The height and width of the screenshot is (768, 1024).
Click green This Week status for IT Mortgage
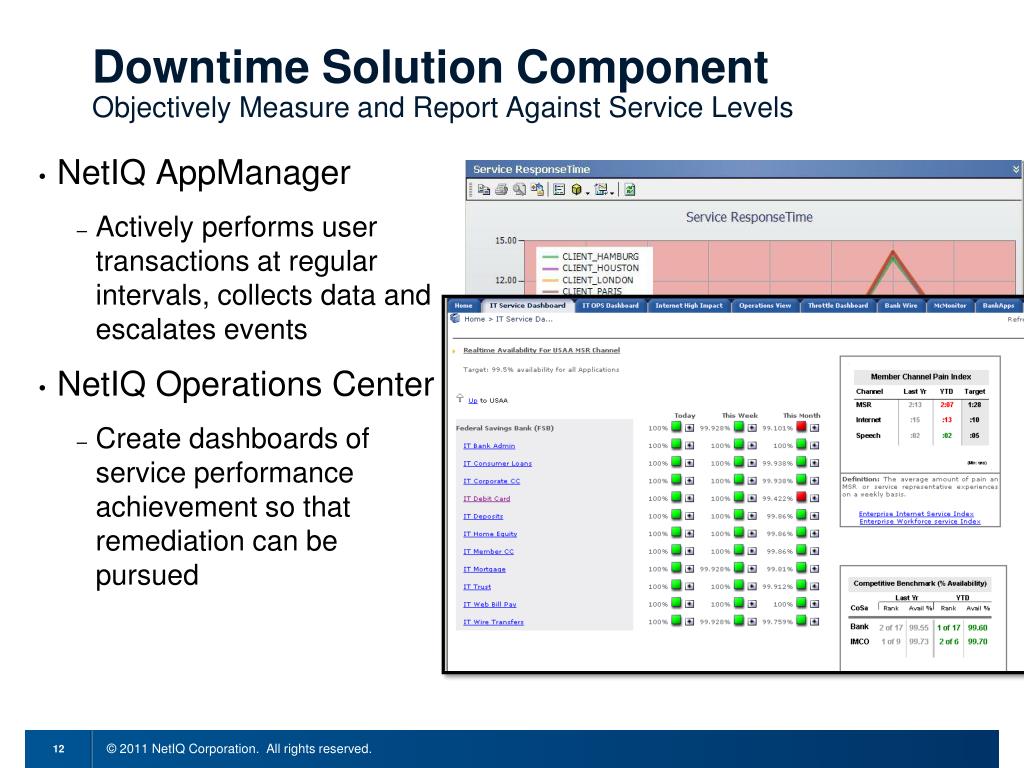739,568
